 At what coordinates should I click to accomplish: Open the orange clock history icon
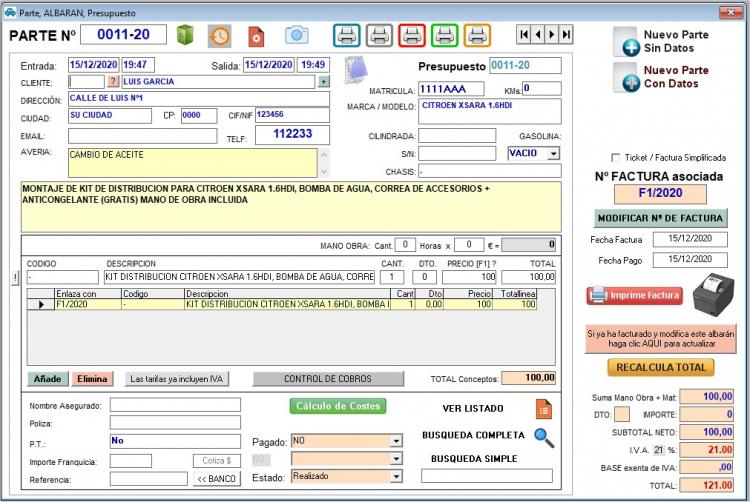(220, 36)
